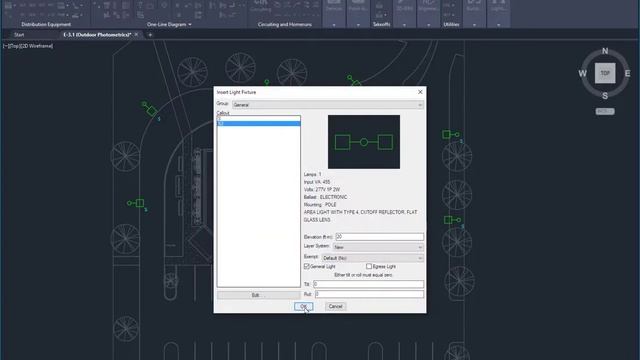Uncheck the General Light checkbox

pos(307,267)
